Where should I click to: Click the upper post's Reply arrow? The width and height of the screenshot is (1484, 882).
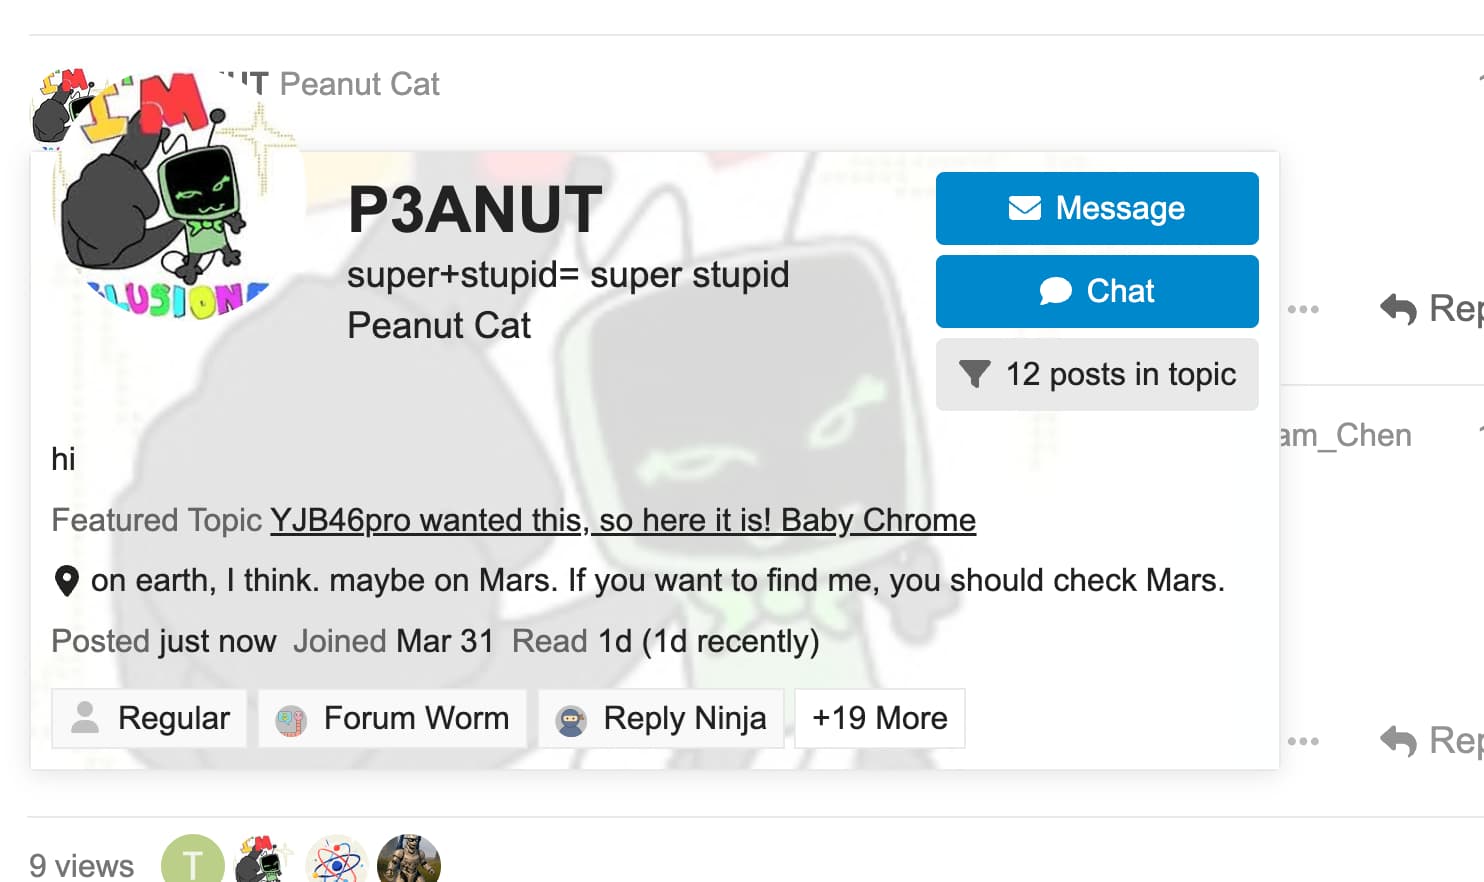[1399, 309]
